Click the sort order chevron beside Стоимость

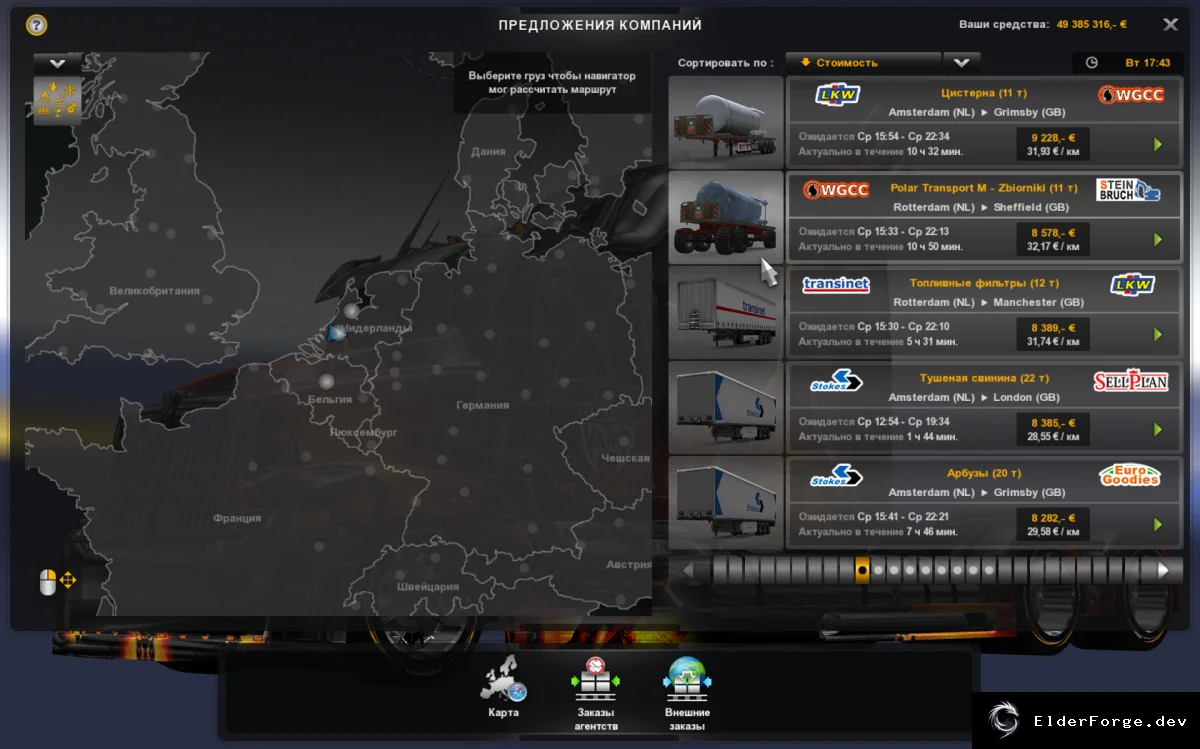pyautogui.click(x=961, y=62)
